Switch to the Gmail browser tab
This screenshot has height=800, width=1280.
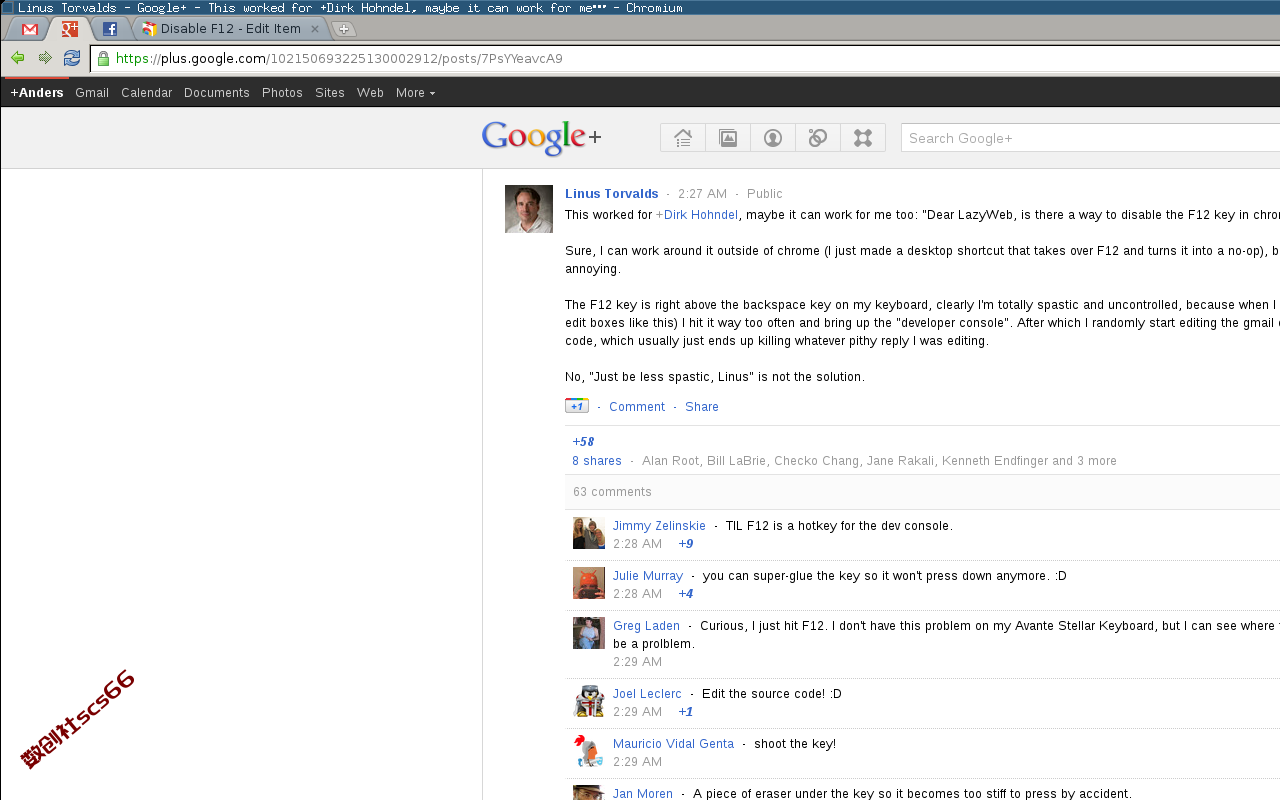pos(29,29)
